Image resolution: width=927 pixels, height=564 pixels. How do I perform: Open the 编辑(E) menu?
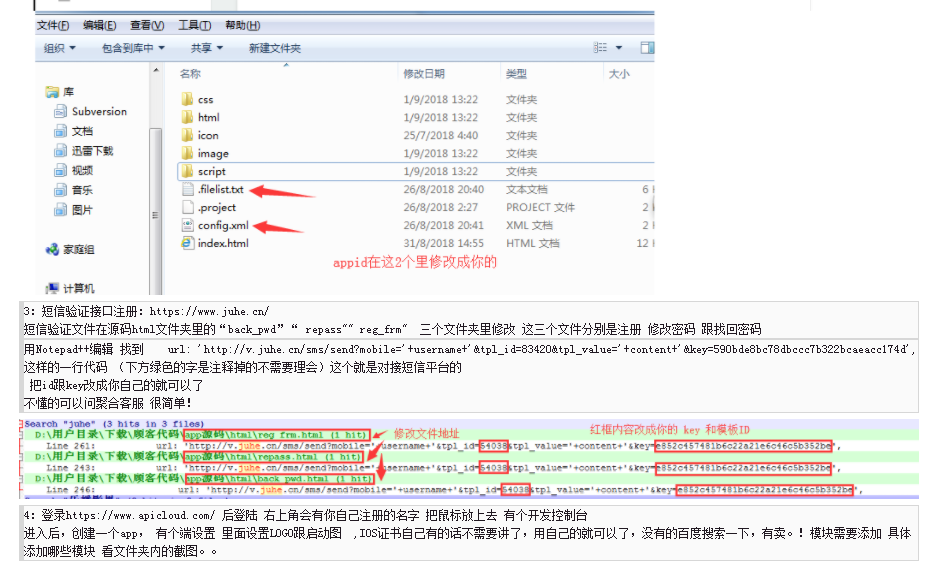(99, 25)
